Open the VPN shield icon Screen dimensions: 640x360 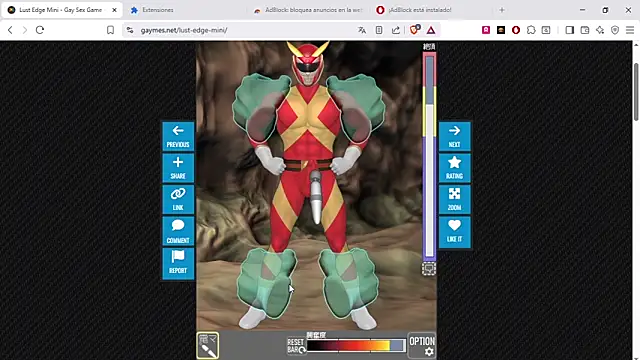click(x=615, y=30)
